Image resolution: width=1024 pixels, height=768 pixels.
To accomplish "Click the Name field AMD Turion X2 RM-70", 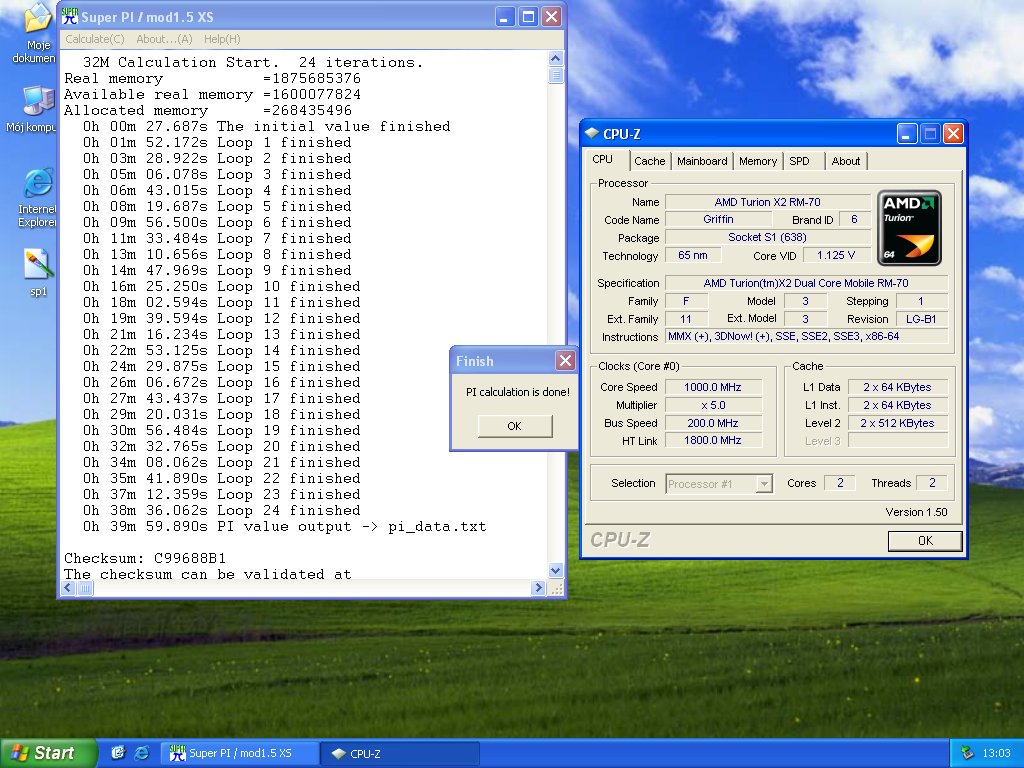I will pyautogui.click(x=767, y=202).
